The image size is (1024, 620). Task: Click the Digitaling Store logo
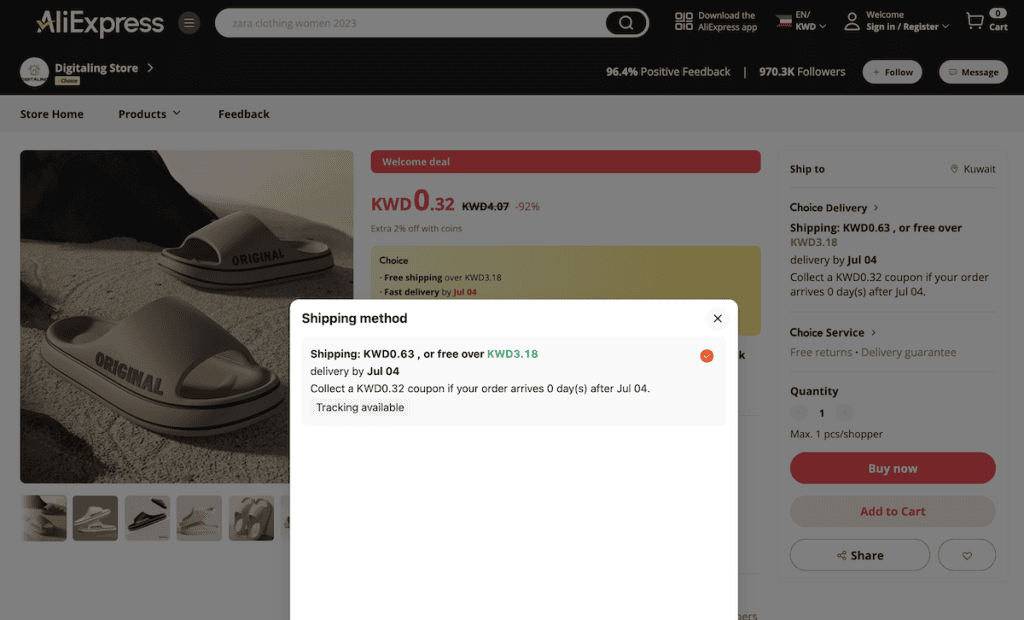pos(34,71)
